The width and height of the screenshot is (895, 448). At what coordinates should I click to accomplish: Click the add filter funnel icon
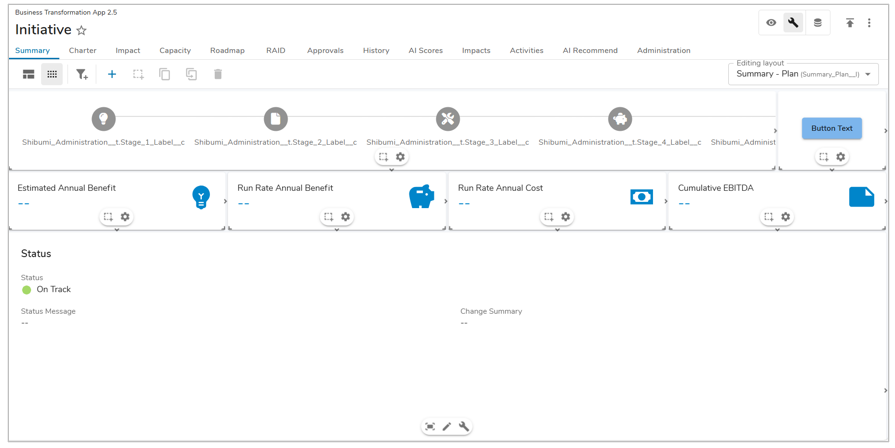click(82, 74)
